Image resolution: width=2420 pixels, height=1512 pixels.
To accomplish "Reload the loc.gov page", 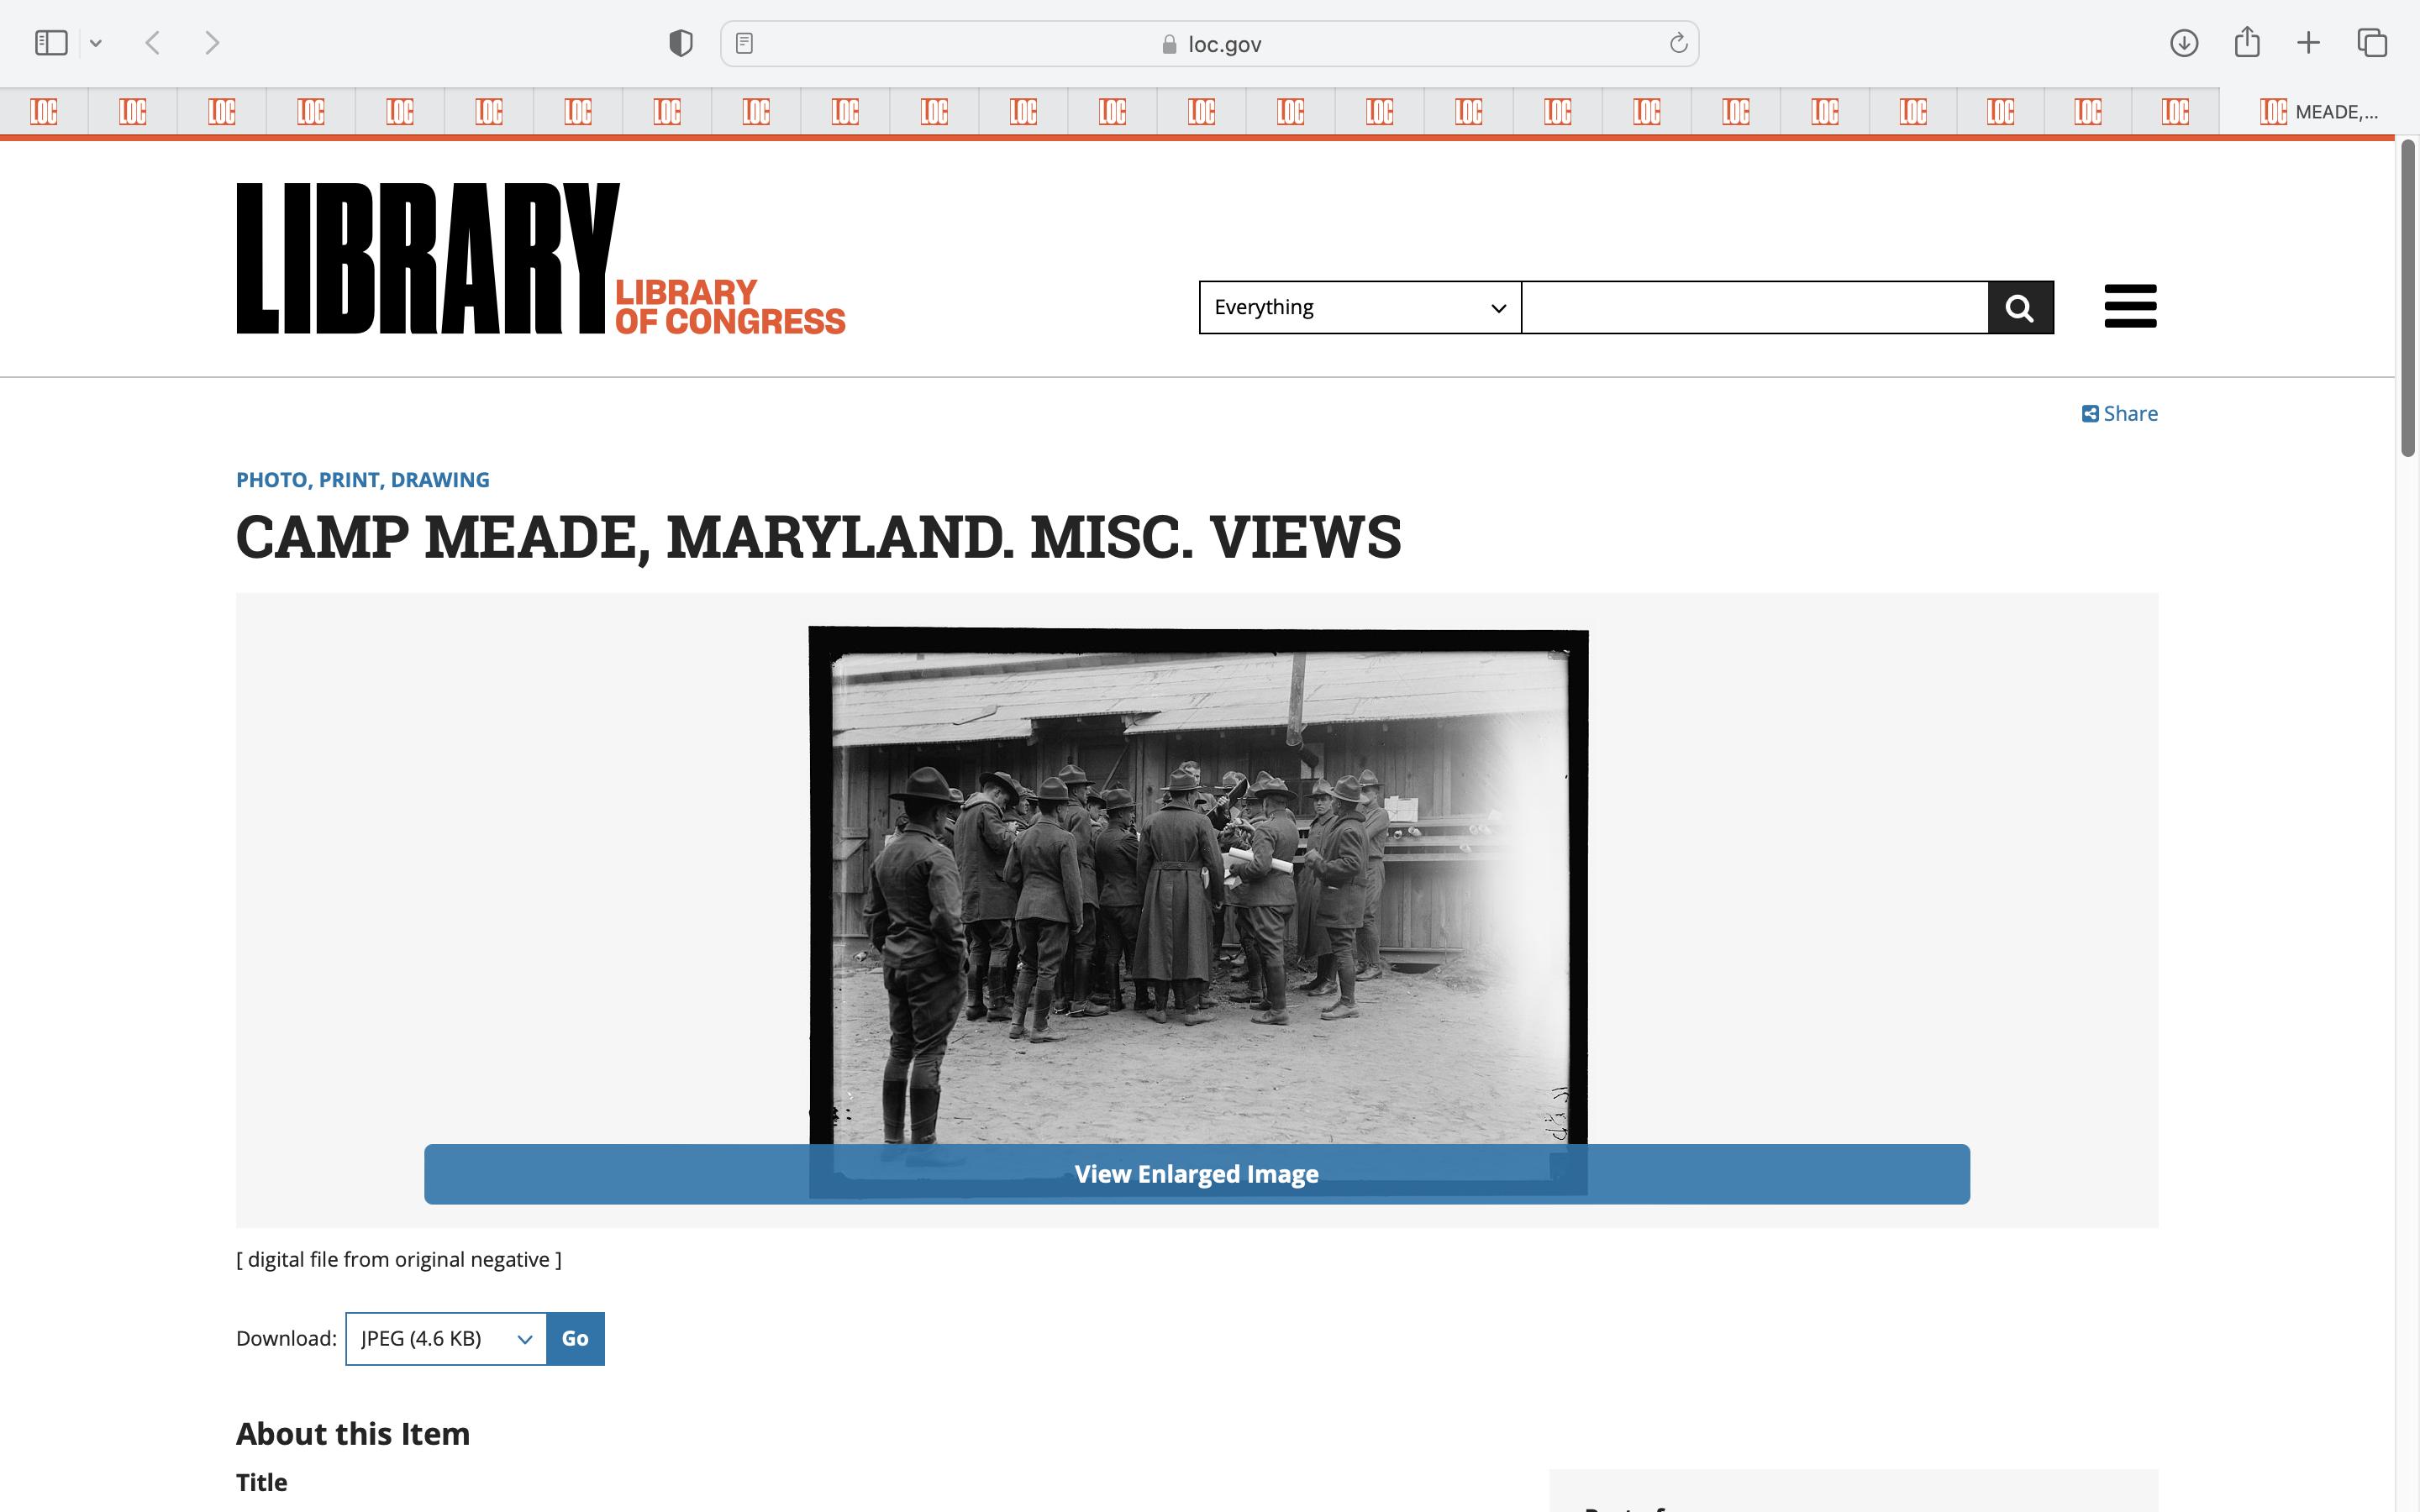I will click(1678, 43).
